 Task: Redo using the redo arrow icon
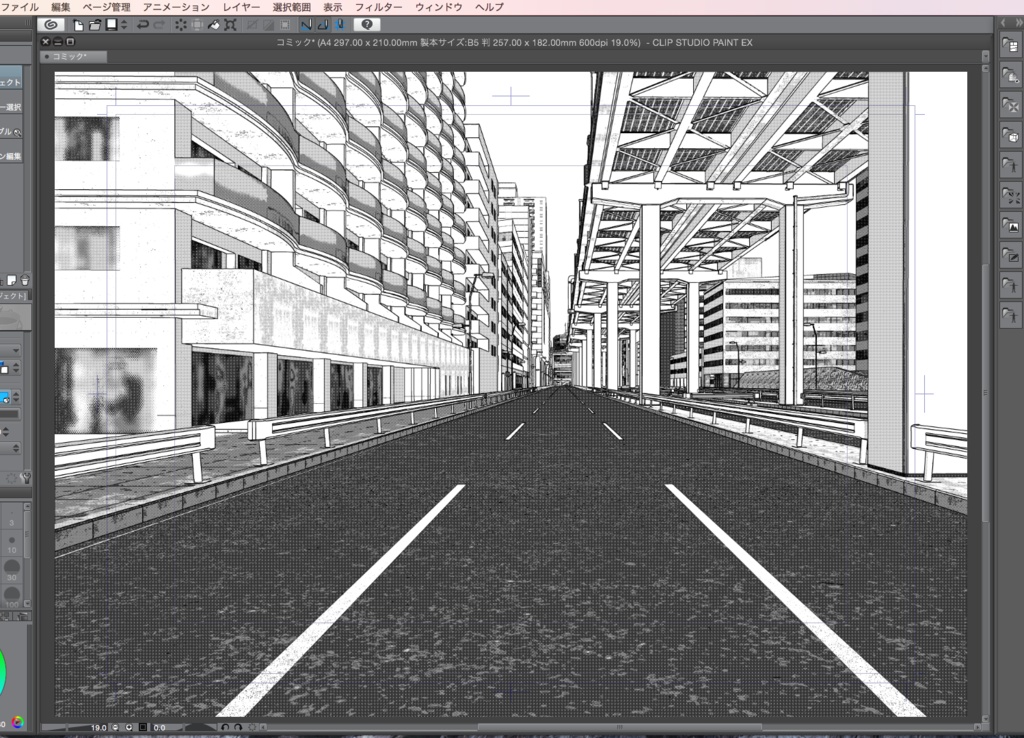[157, 24]
